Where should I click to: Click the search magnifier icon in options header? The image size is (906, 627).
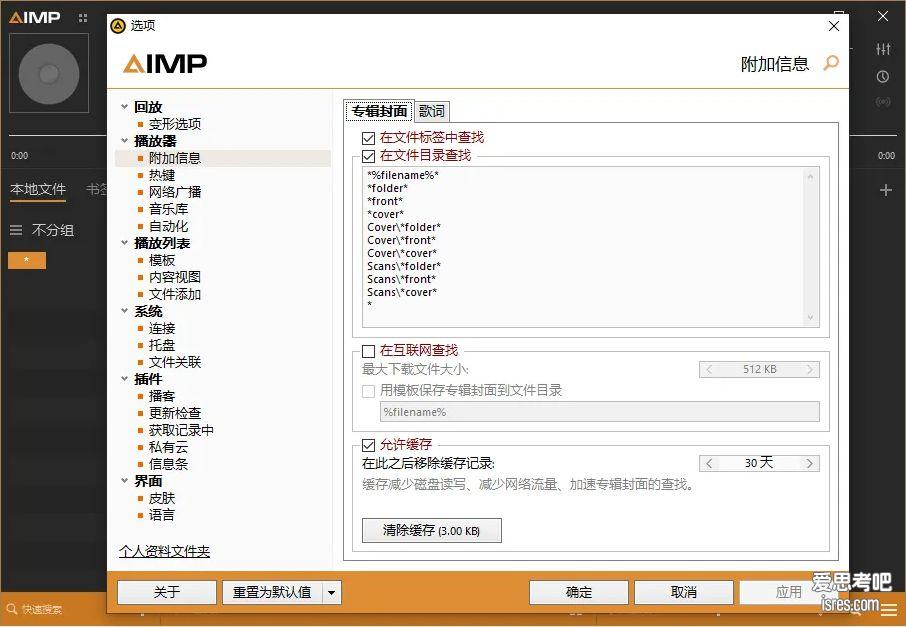(x=830, y=64)
